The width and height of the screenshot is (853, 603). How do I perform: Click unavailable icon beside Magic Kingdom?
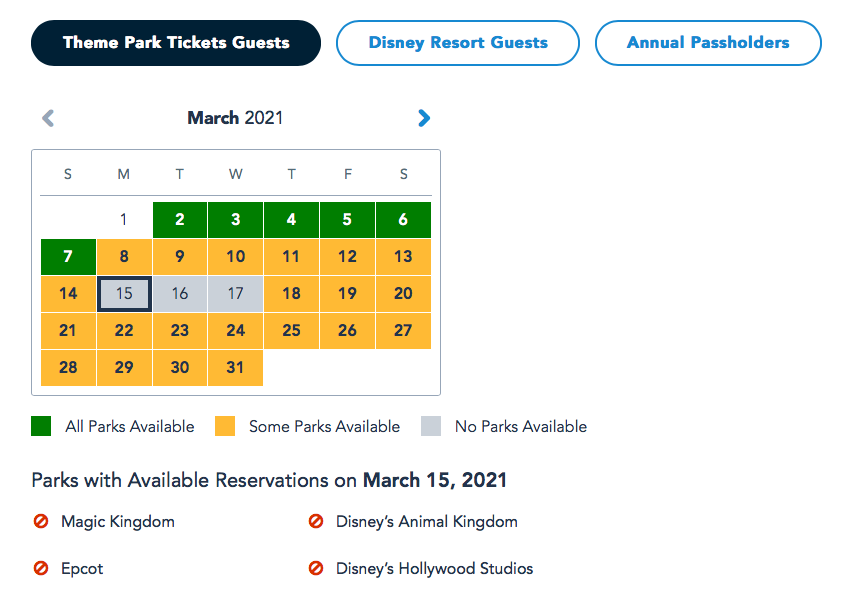click(x=41, y=521)
